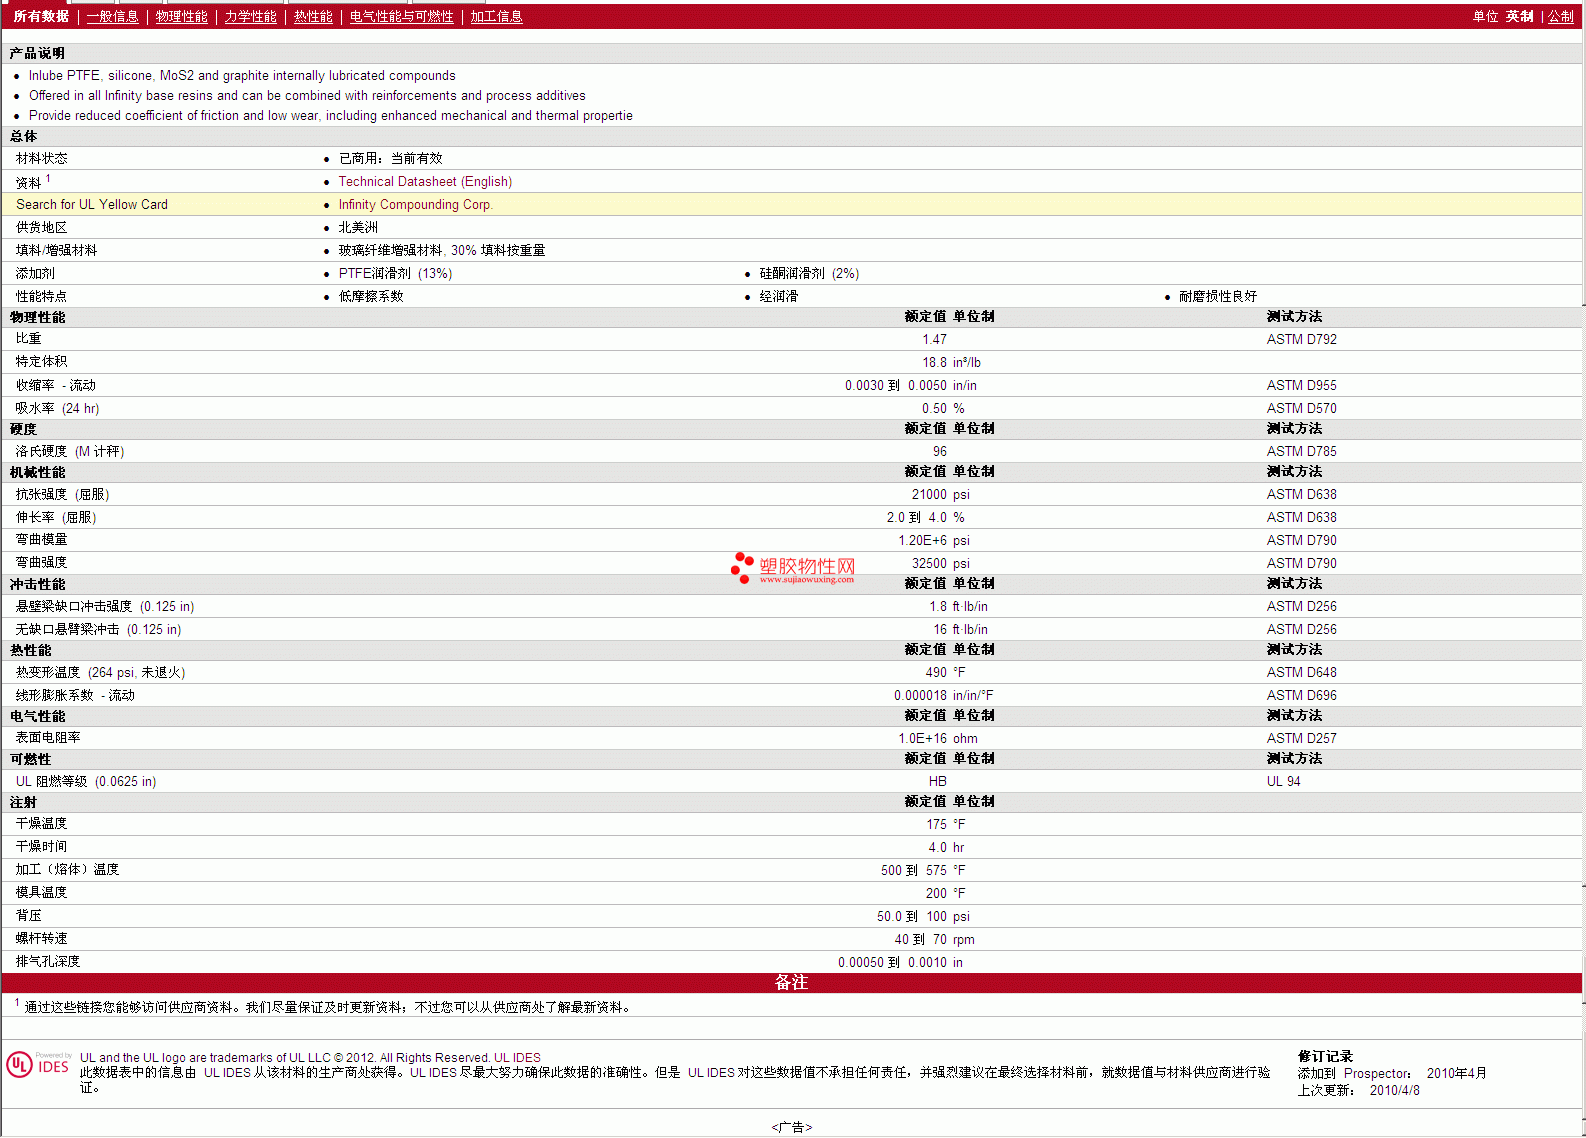Click the 干燥时间 value 4.0
The image size is (1586, 1138).
937,848
